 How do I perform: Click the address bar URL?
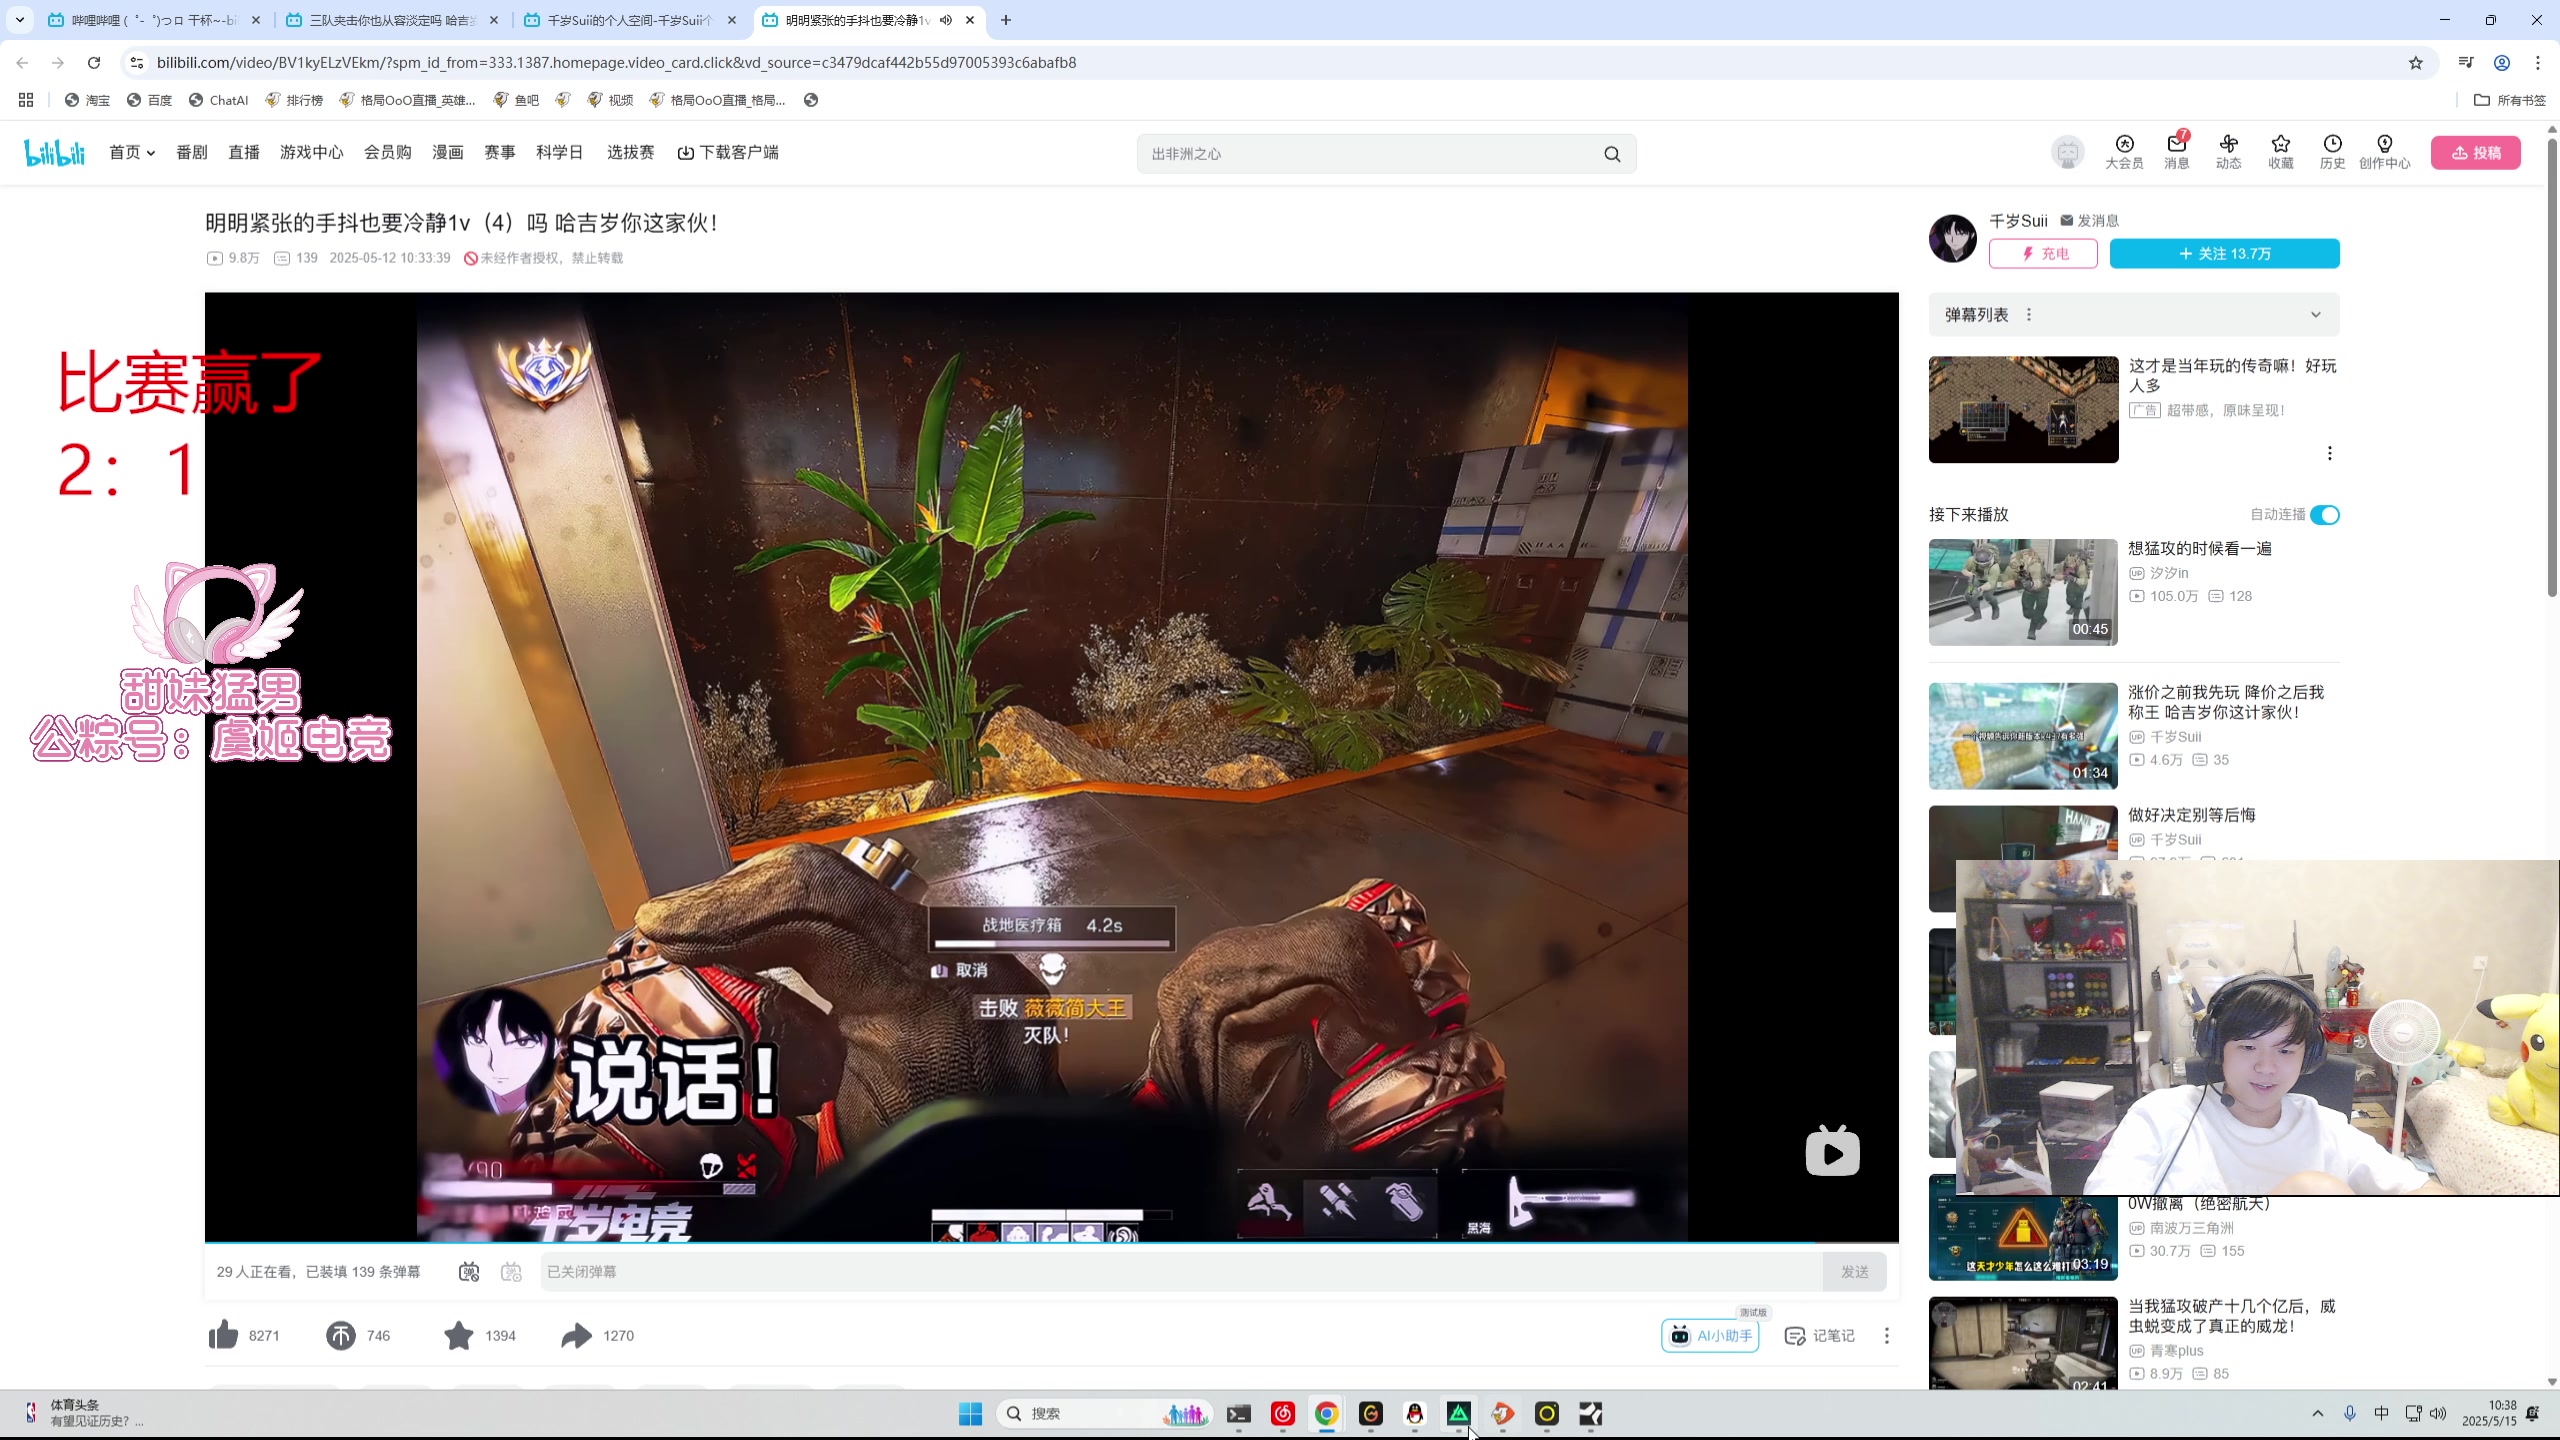tap(616, 63)
